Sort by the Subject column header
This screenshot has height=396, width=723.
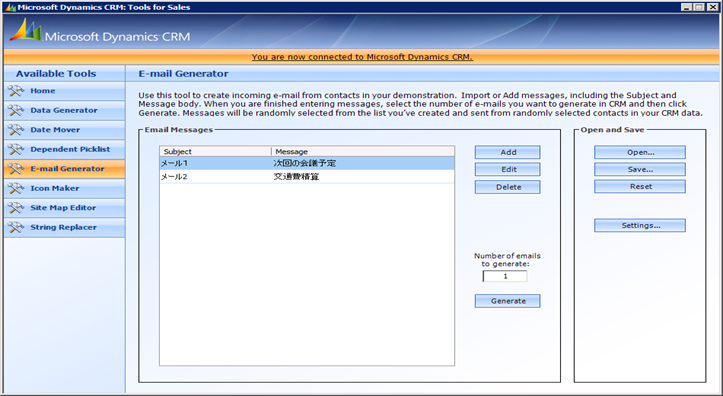click(x=216, y=152)
